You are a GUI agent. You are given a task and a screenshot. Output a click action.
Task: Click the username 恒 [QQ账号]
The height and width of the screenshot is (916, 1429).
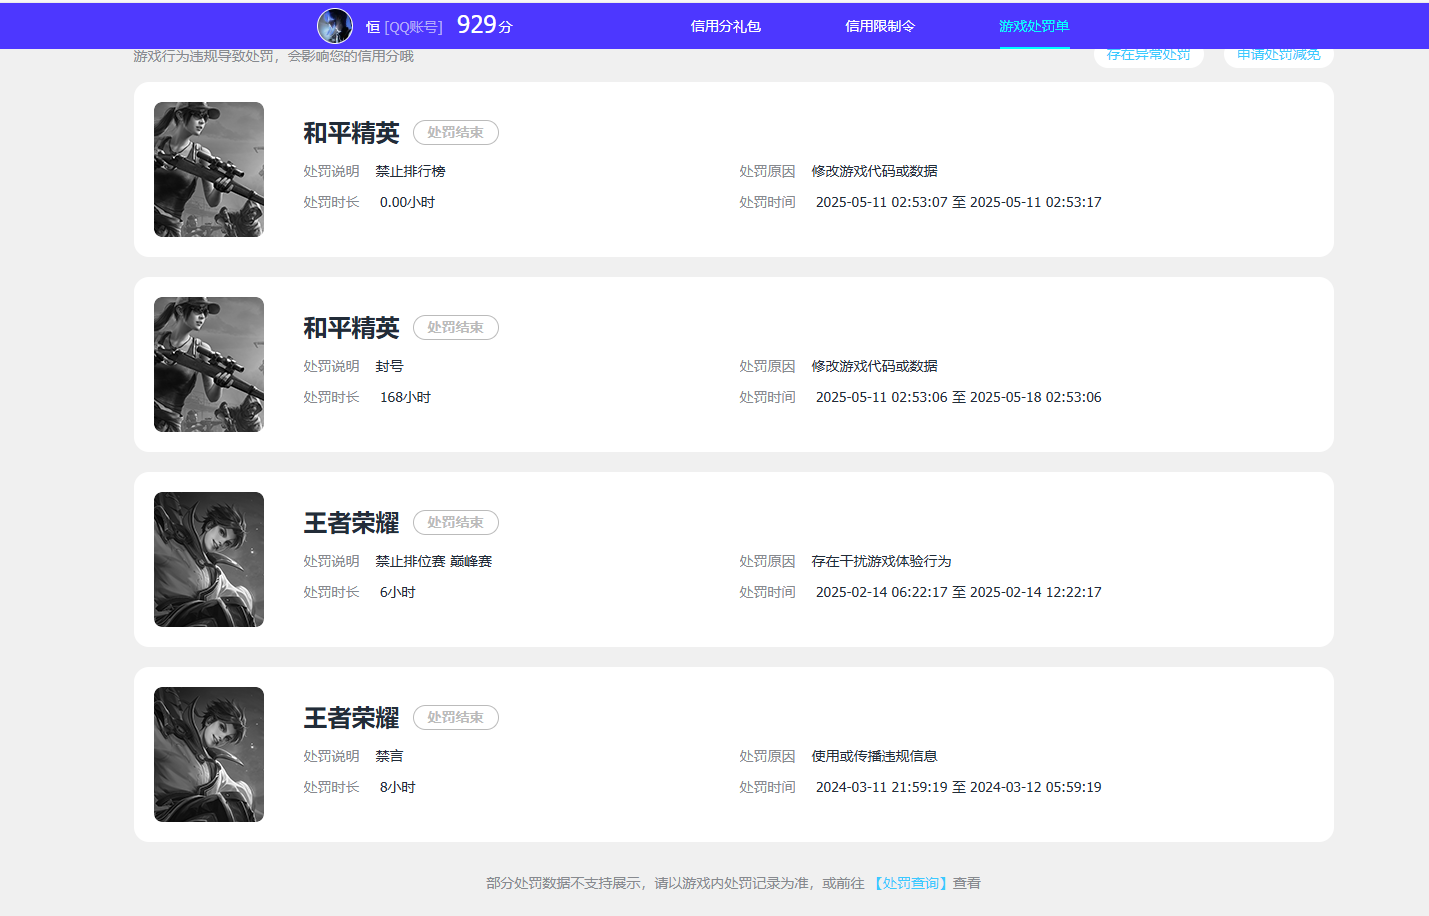coord(404,27)
